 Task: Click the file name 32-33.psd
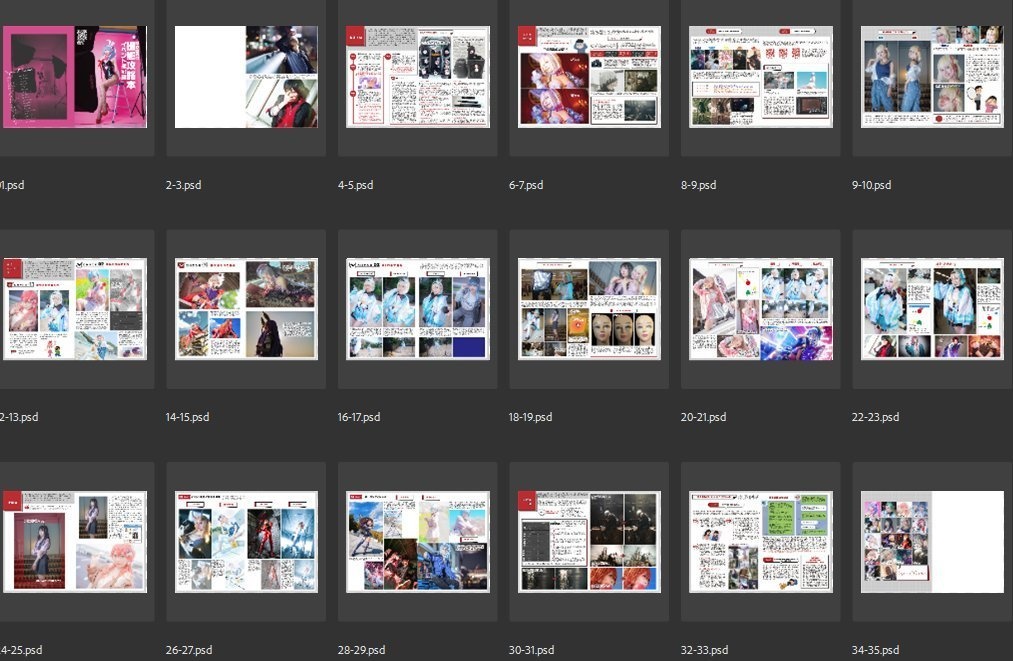pyautogui.click(x=704, y=649)
